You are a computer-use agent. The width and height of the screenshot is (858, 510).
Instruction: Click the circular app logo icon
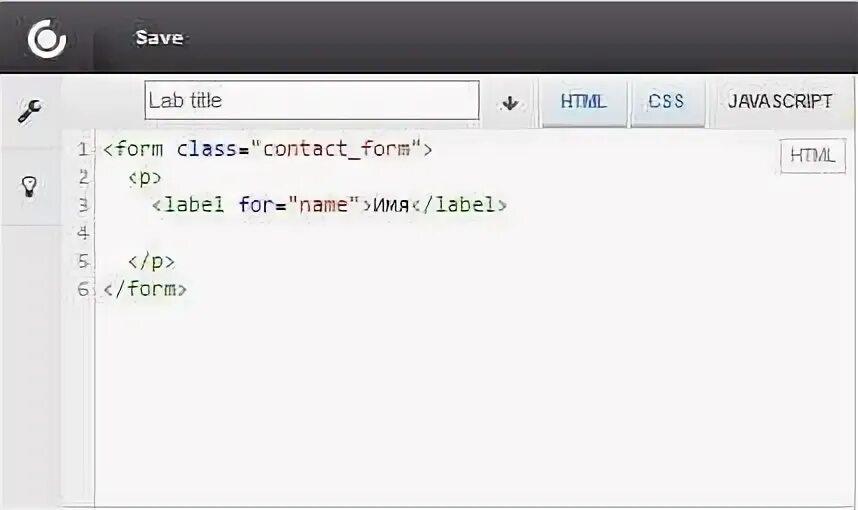[46, 38]
